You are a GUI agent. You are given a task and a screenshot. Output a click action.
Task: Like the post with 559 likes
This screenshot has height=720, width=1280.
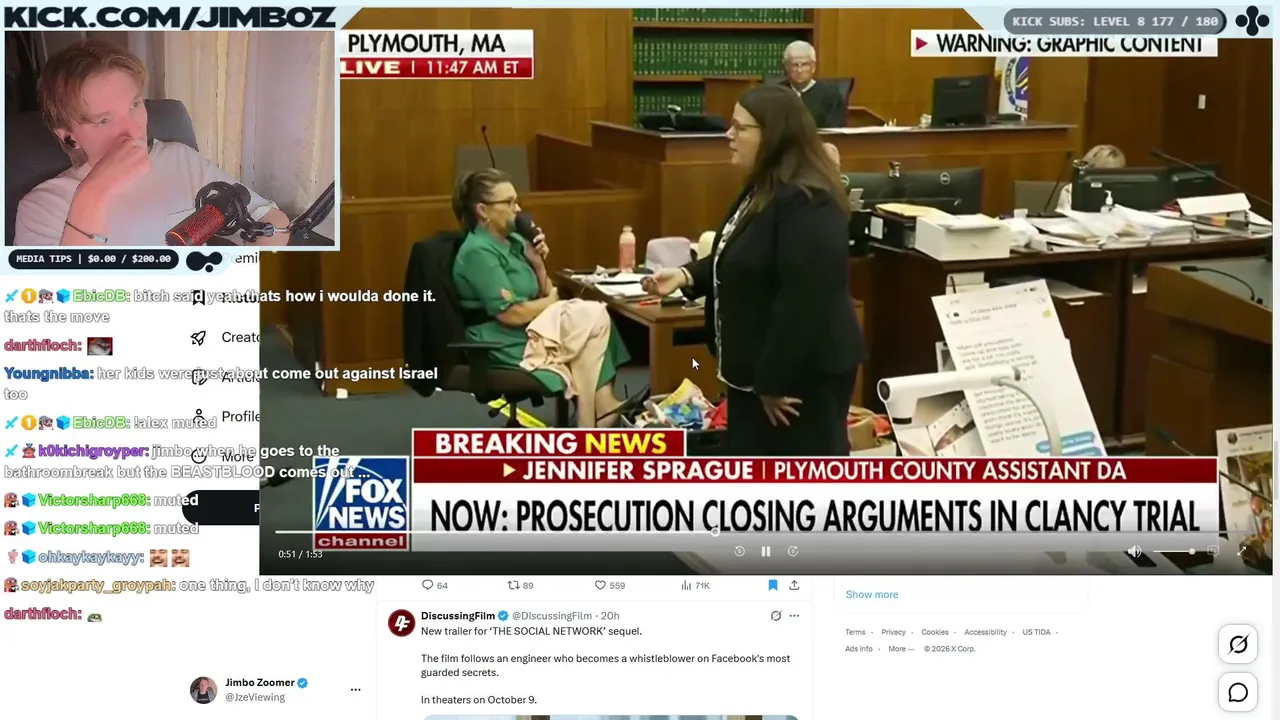tap(610, 585)
